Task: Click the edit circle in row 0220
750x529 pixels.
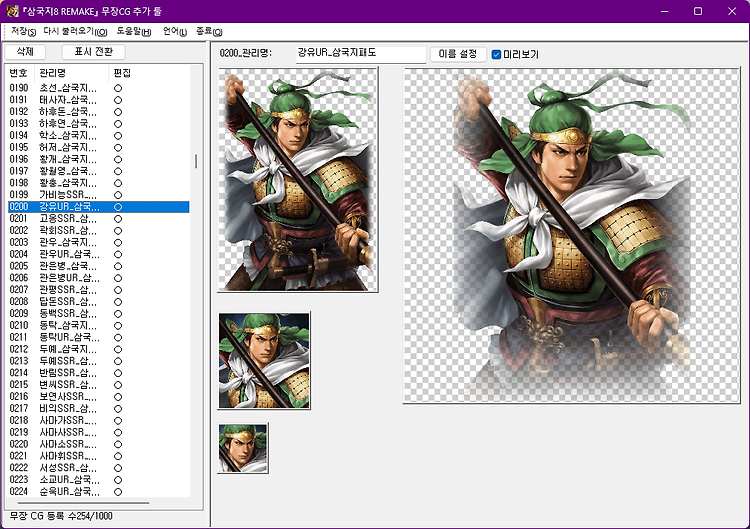Action: point(118,444)
